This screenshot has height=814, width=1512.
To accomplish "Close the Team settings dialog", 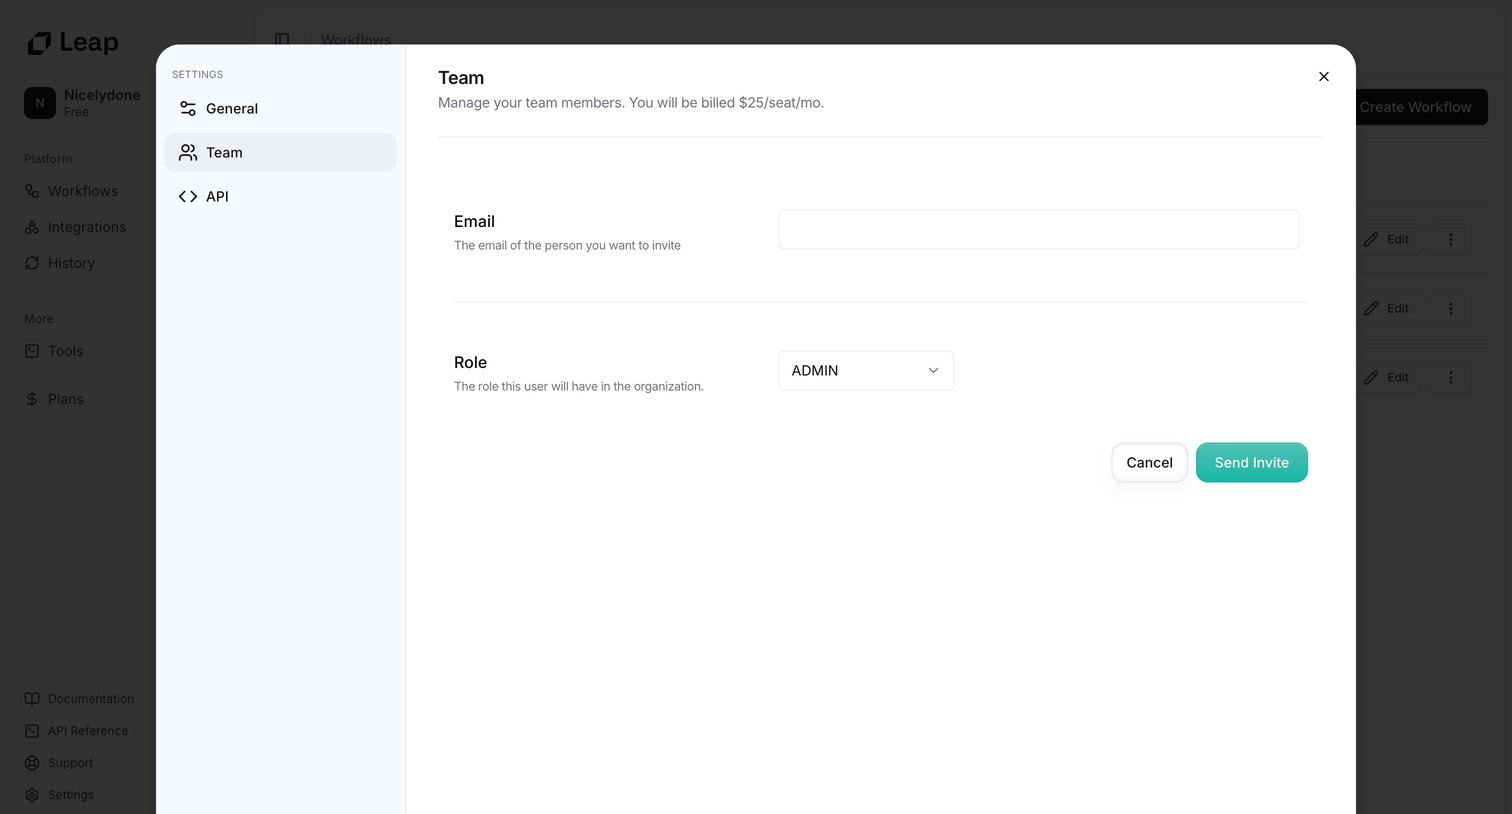I will [1323, 77].
